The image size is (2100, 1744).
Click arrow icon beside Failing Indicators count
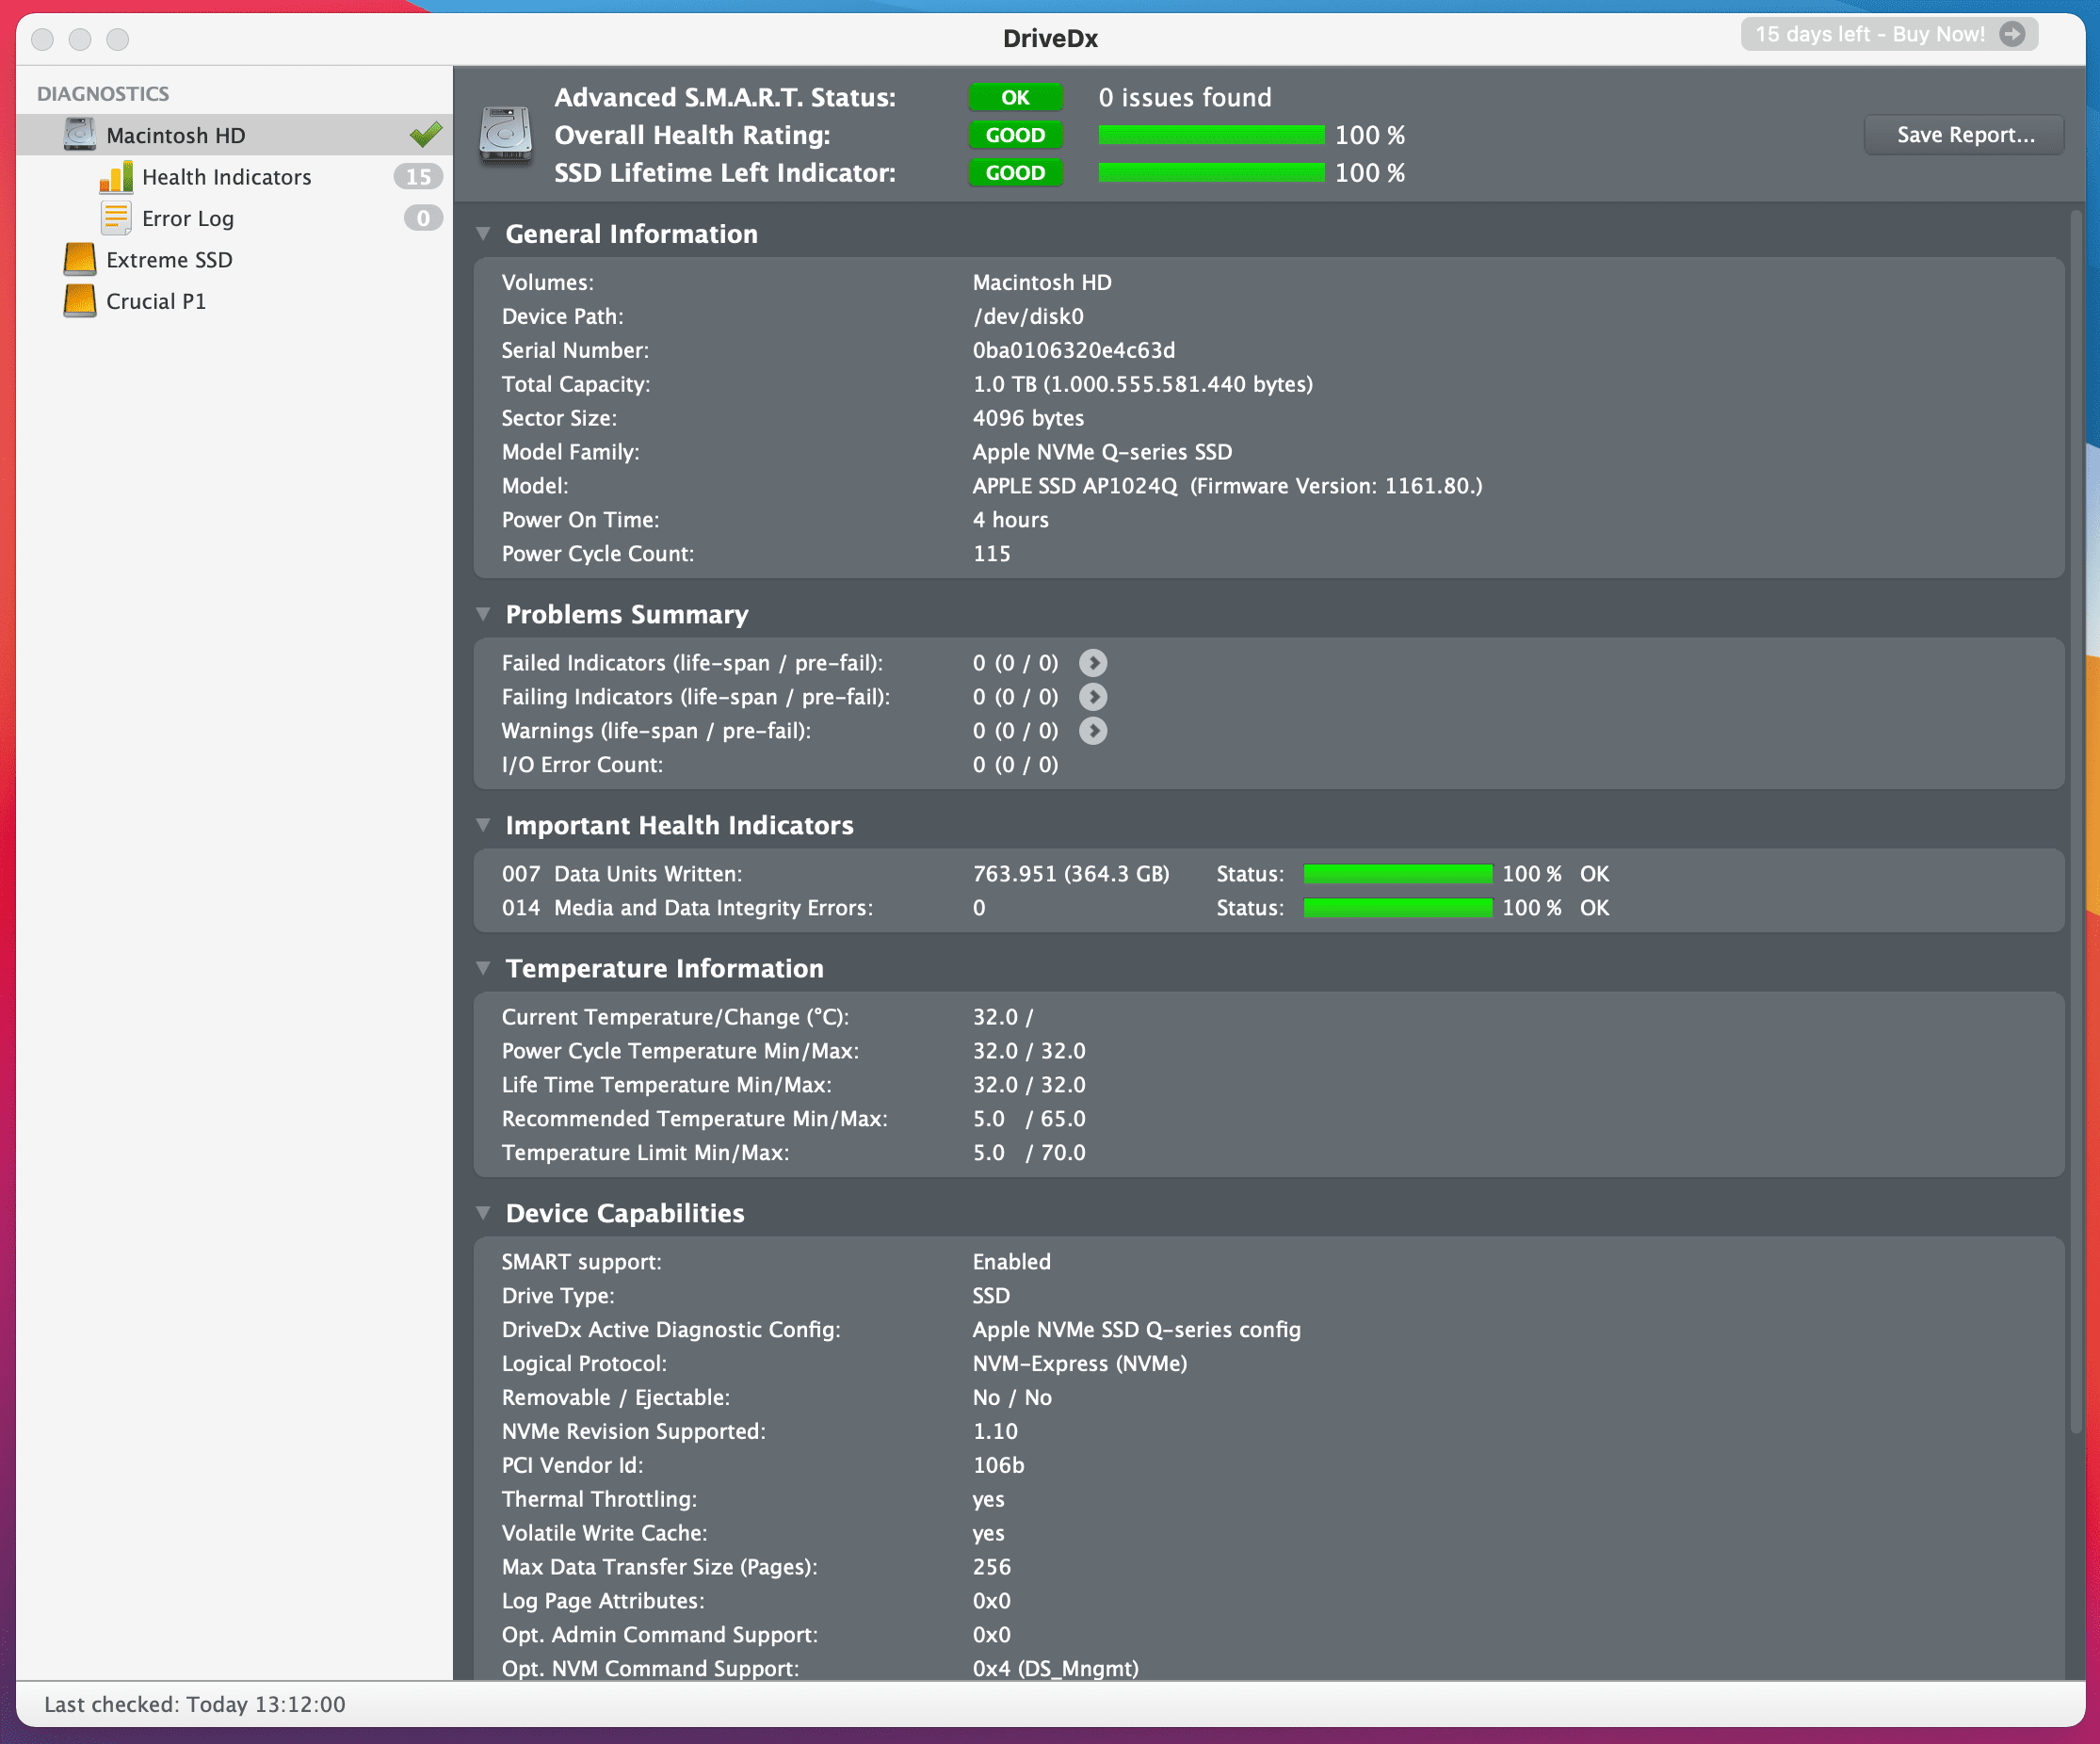point(1093,697)
